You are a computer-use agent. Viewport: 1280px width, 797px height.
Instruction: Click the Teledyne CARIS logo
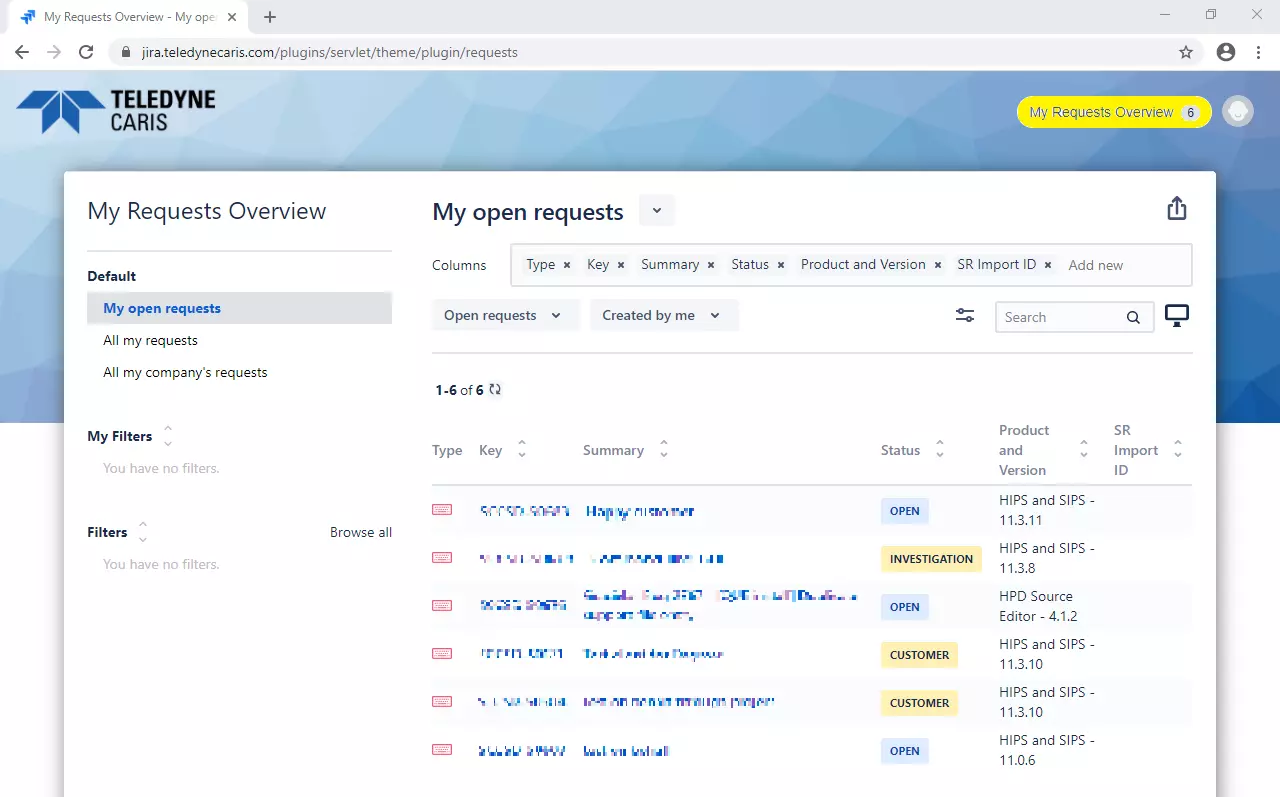tap(113, 109)
